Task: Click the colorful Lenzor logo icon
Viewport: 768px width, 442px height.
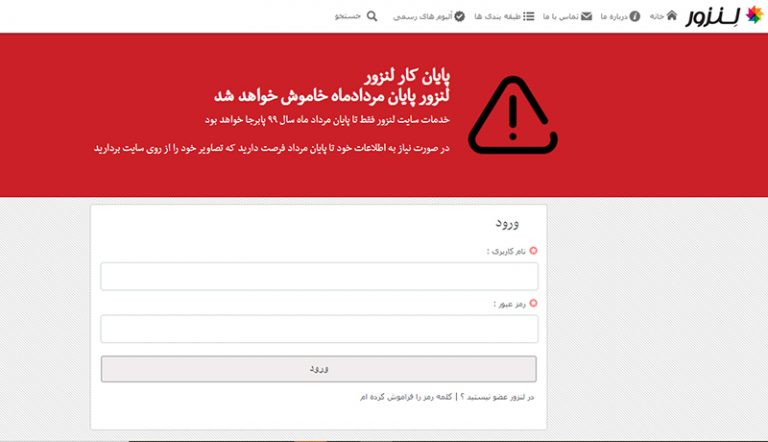Action: tap(754, 17)
